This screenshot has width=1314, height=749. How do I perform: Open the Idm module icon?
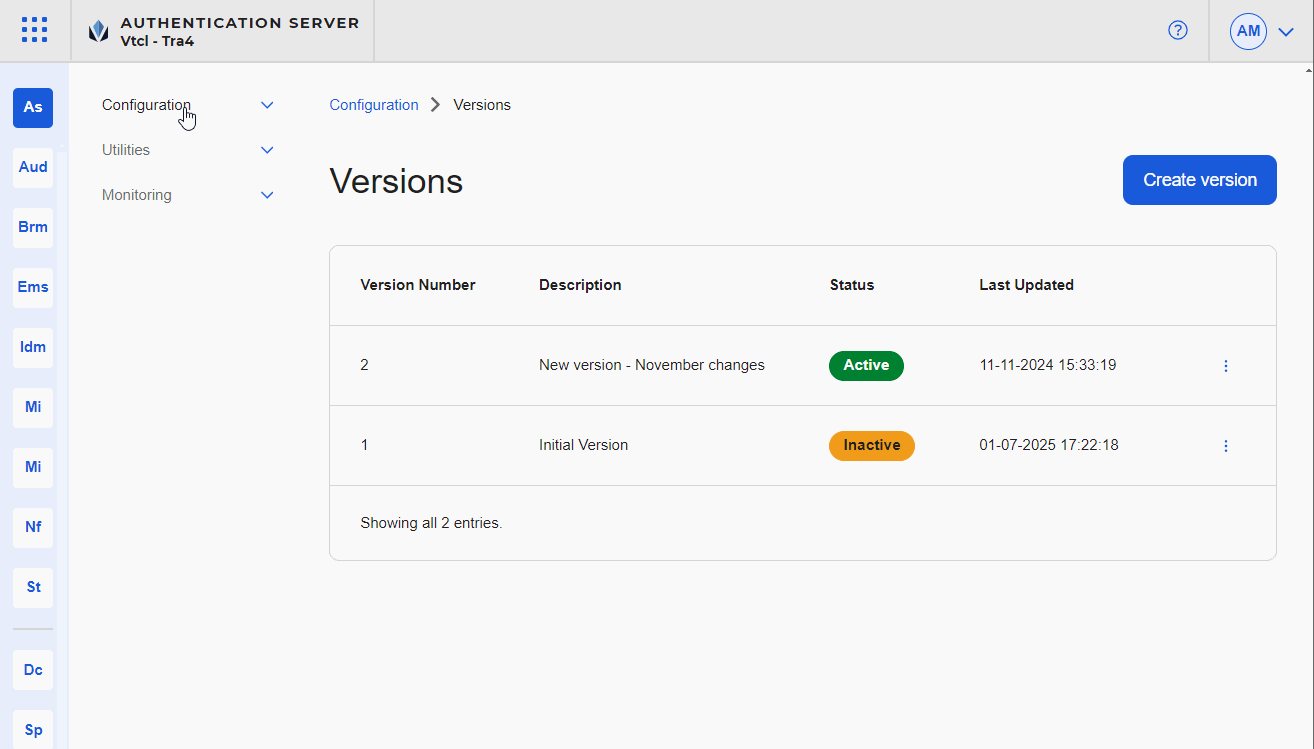[33, 347]
